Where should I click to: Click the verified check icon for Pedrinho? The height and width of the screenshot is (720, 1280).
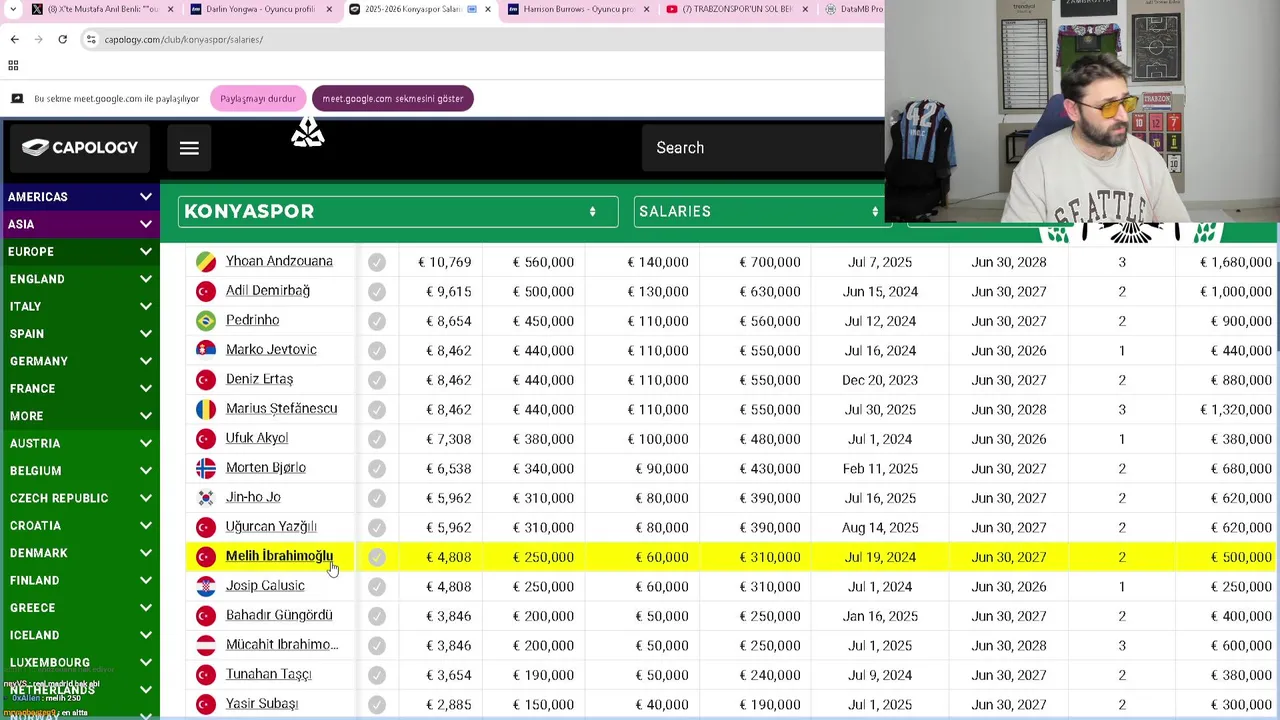377,321
